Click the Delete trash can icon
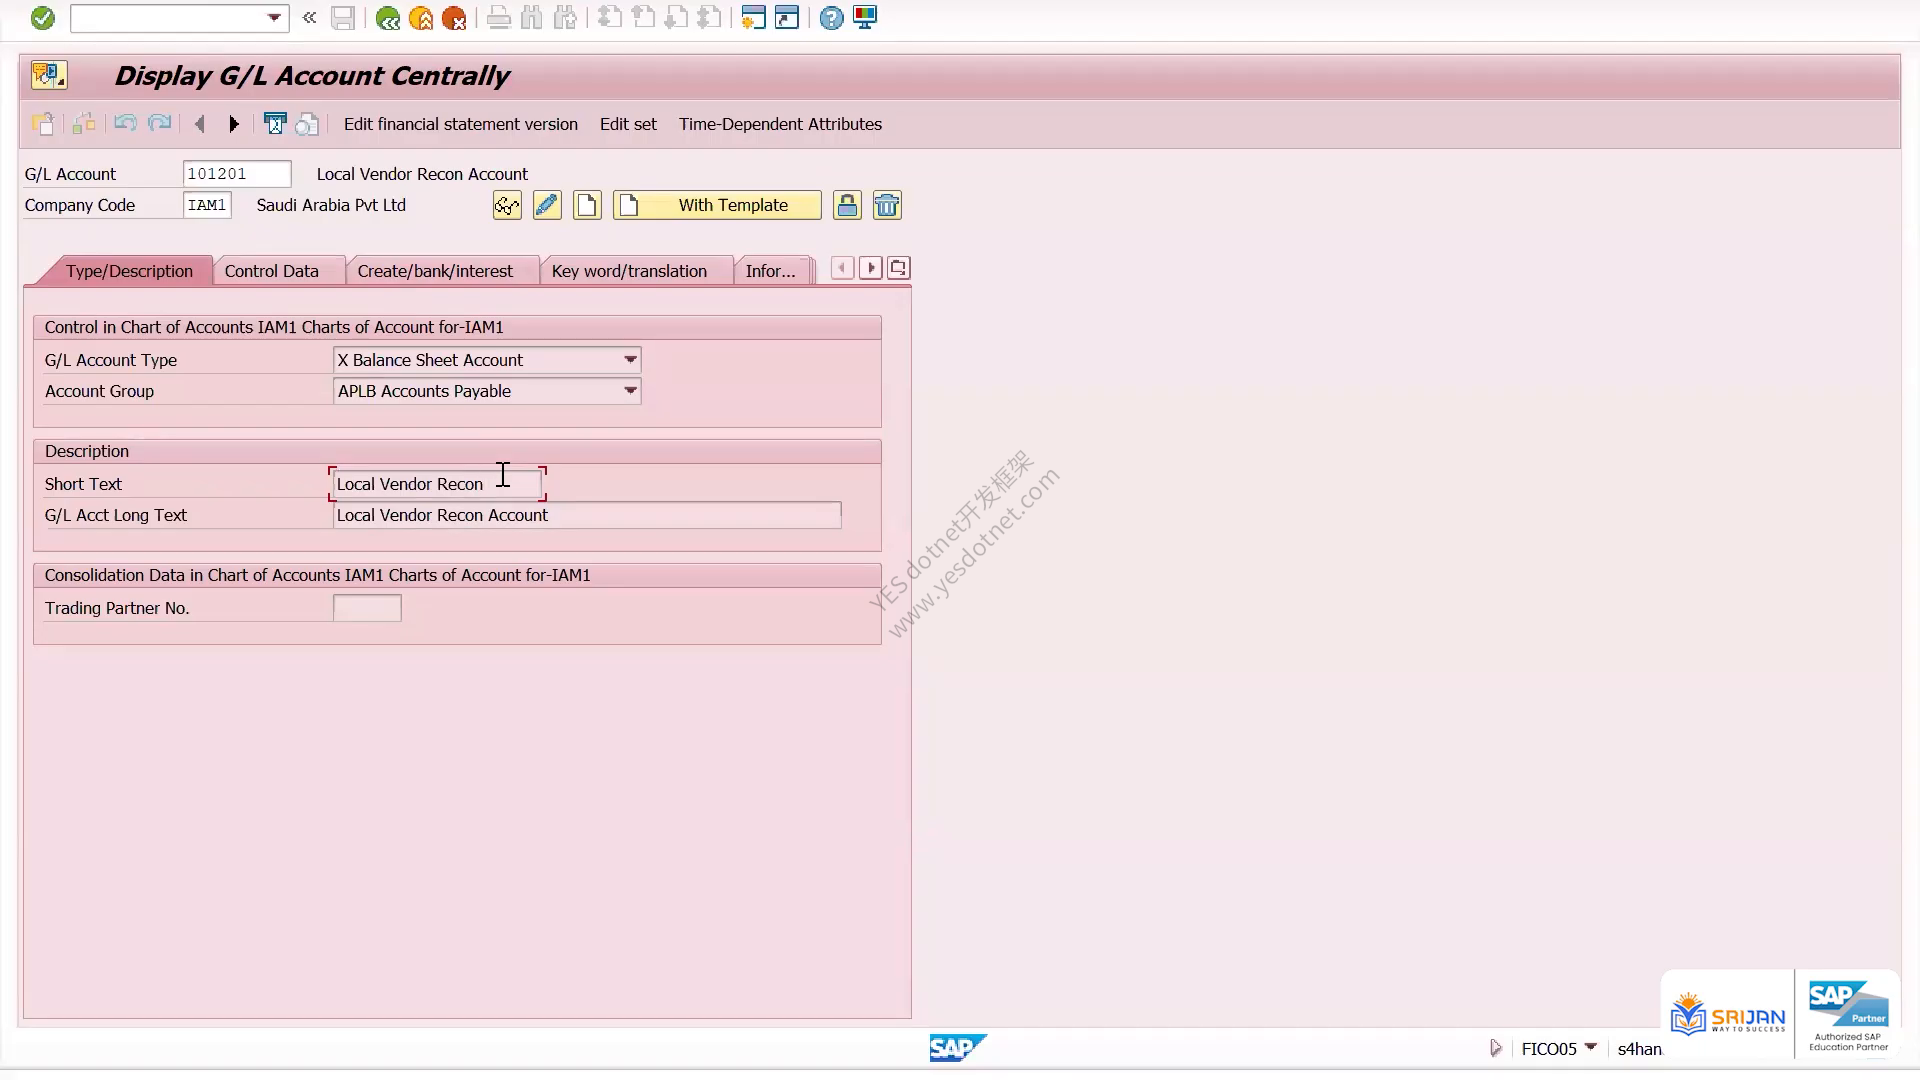 coord(887,206)
